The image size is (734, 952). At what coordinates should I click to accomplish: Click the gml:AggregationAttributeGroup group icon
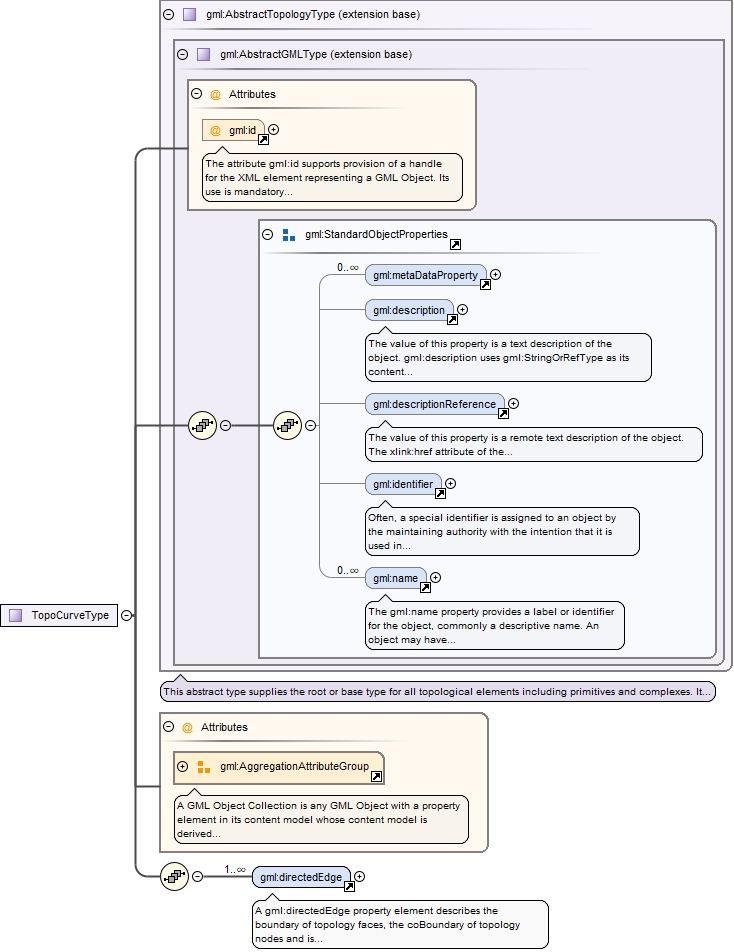(204, 767)
